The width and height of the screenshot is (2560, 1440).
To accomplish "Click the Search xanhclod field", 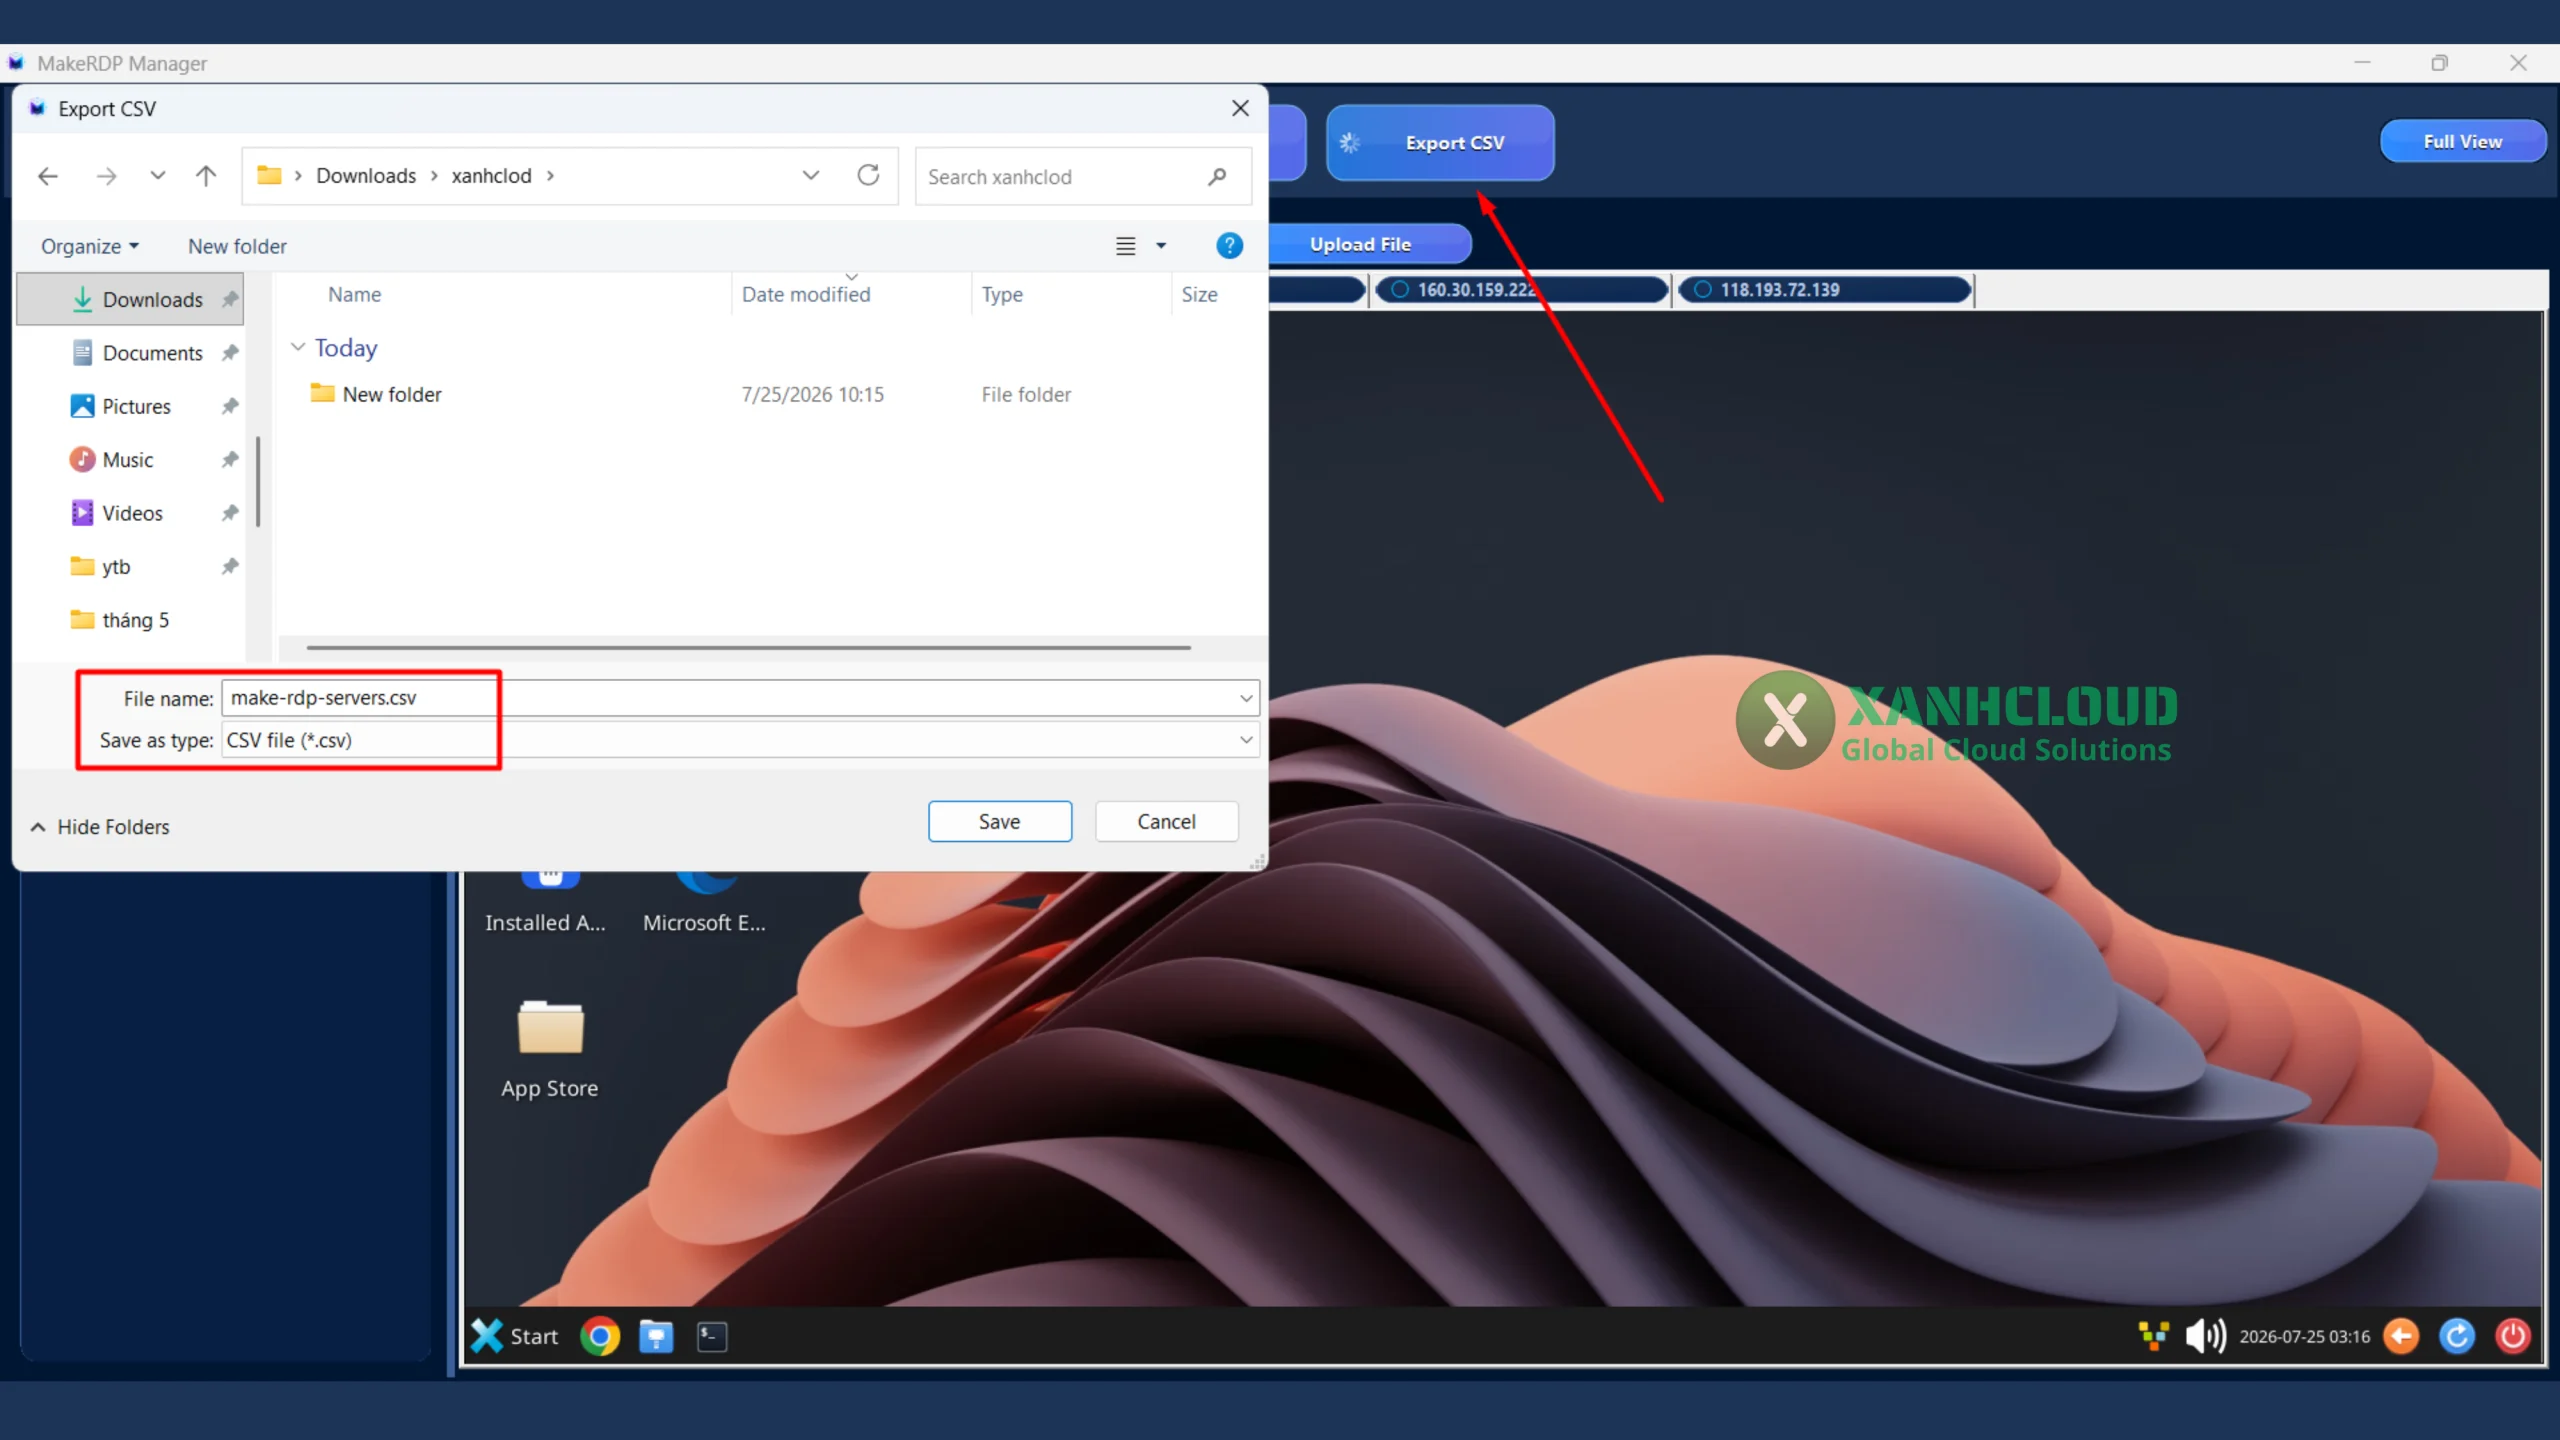I will [x=1082, y=176].
